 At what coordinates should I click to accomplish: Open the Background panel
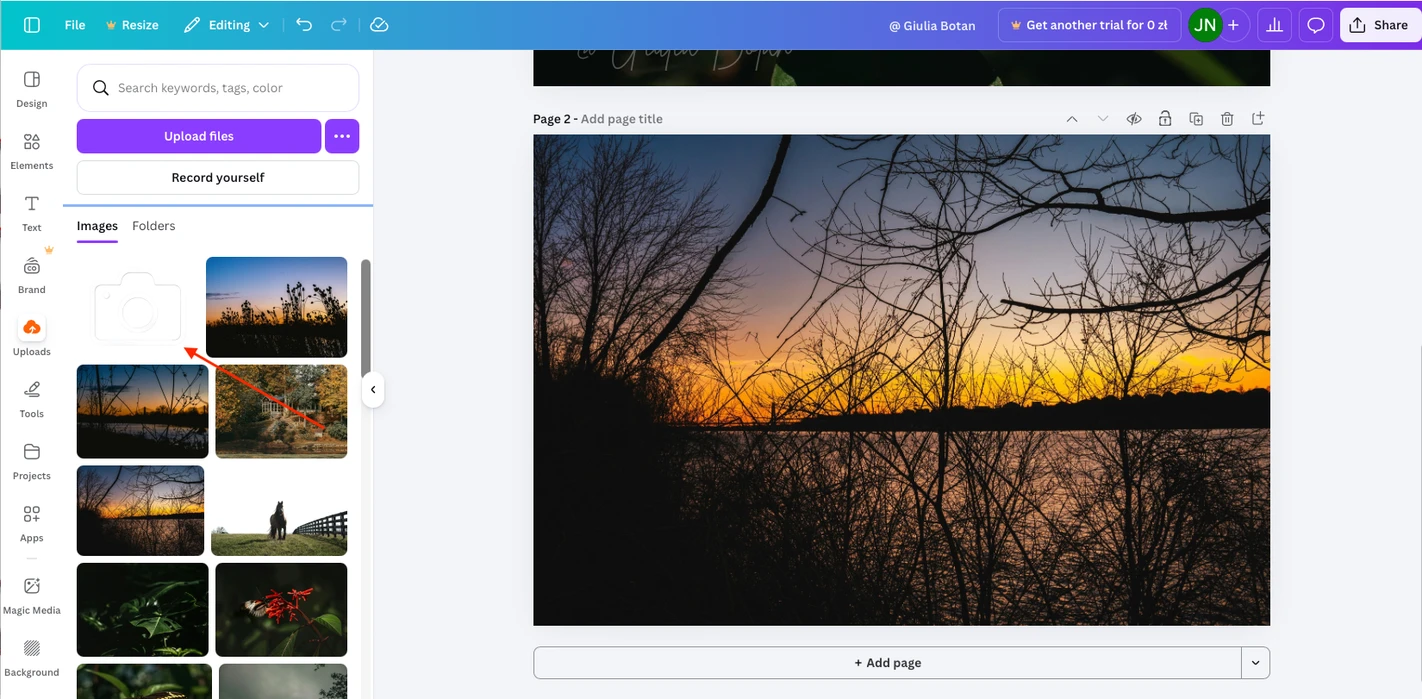32,657
